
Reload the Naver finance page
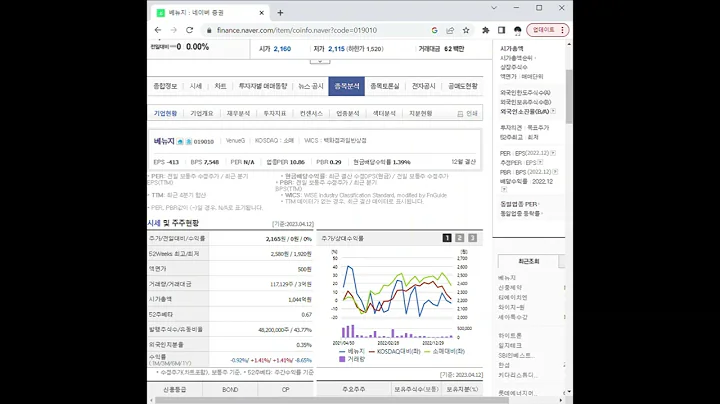189,30
